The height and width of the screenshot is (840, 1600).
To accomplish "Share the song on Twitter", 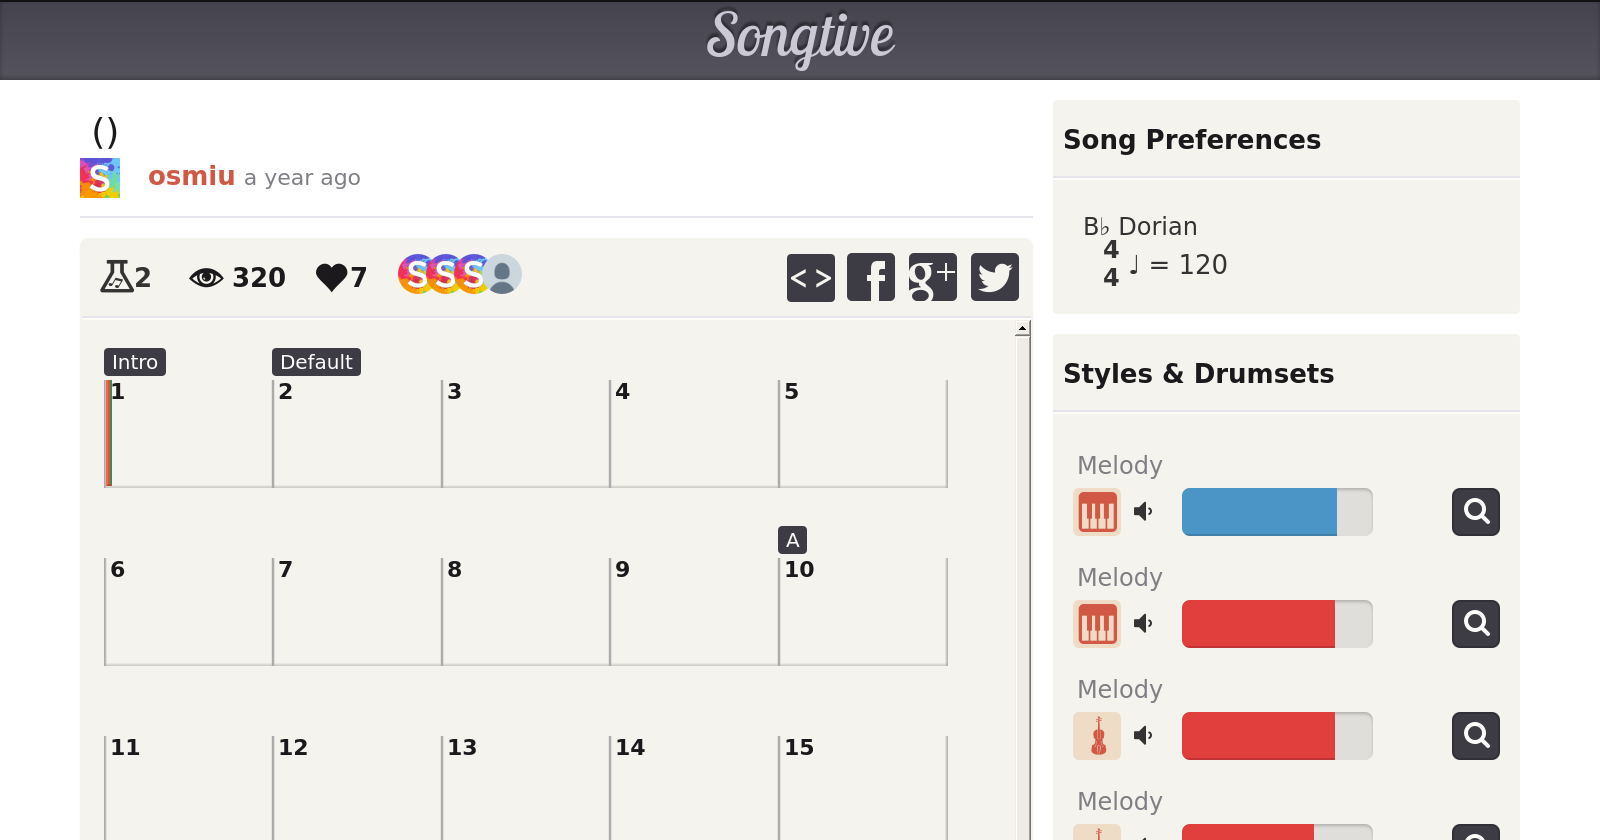I will click(994, 277).
